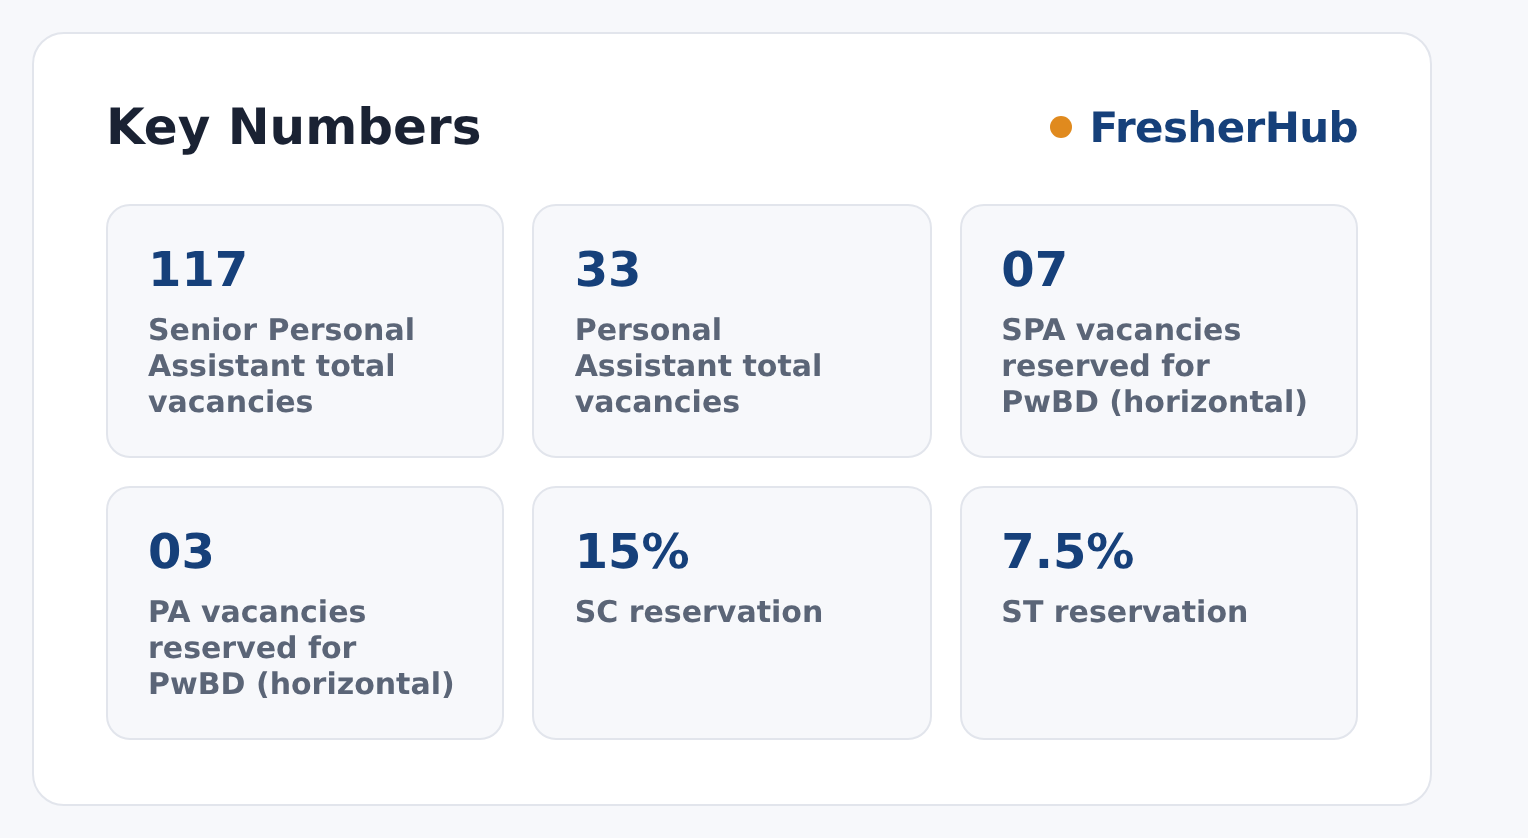
Task: Click the 07 figure
Action: [1034, 270]
